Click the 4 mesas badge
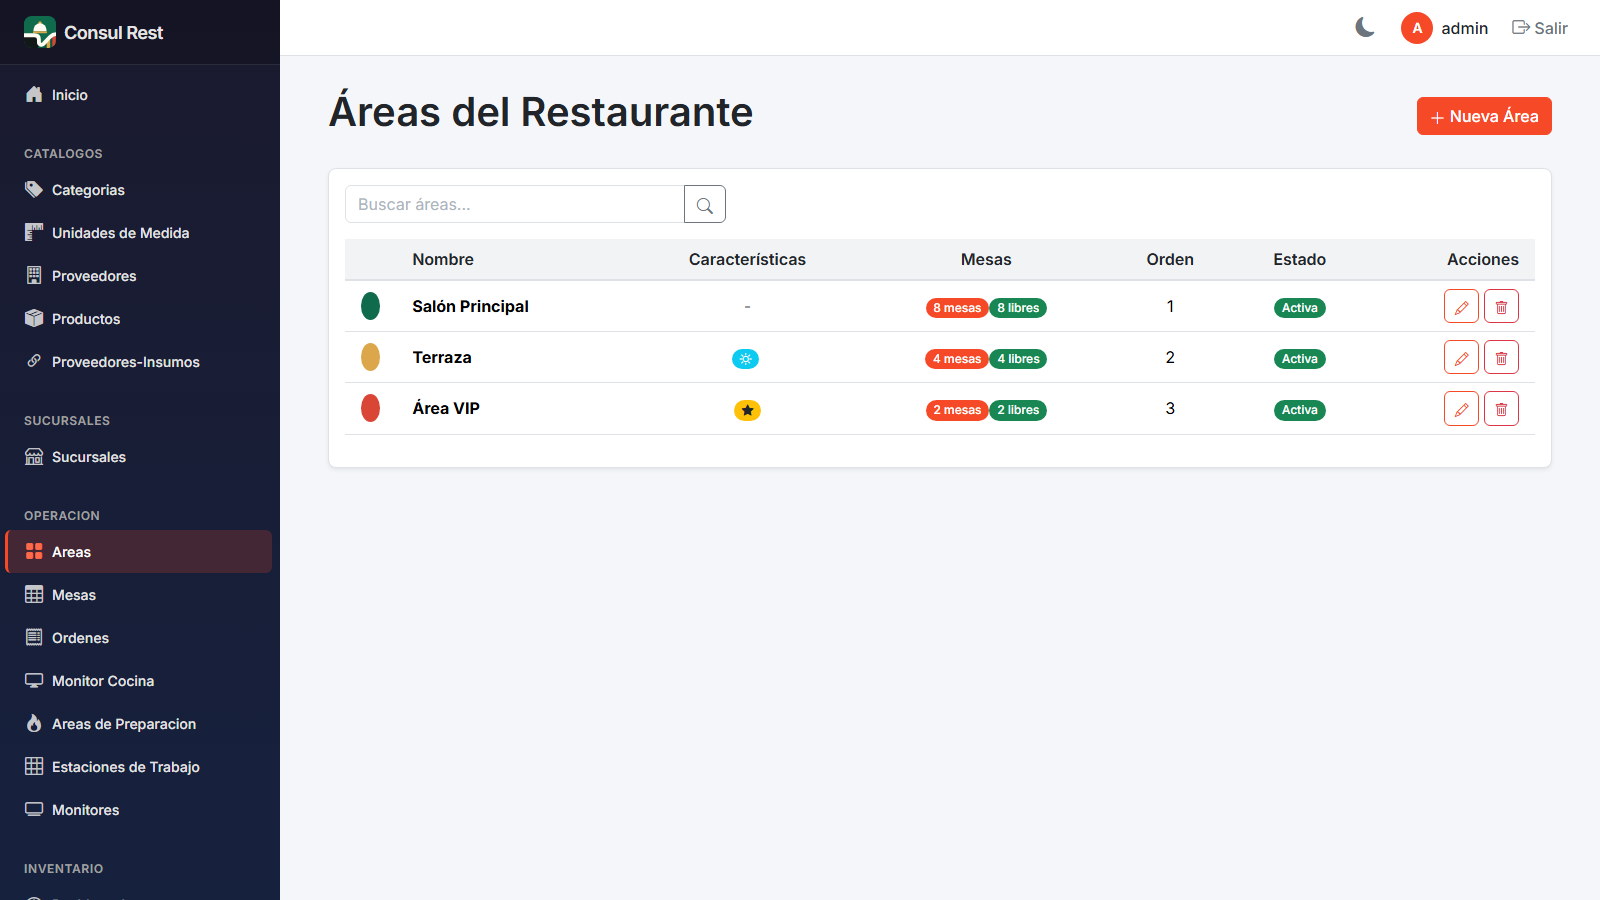 957,359
